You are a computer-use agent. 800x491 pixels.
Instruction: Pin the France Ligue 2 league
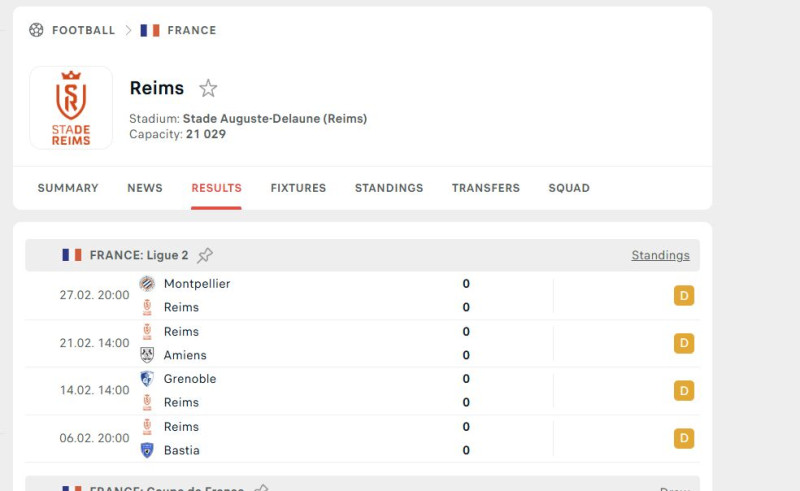pos(205,255)
